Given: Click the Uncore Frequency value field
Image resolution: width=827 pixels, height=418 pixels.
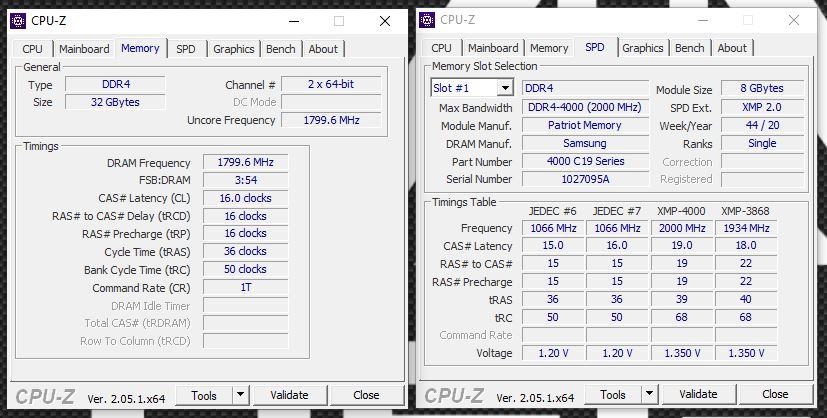Looking at the screenshot, I should (331, 120).
